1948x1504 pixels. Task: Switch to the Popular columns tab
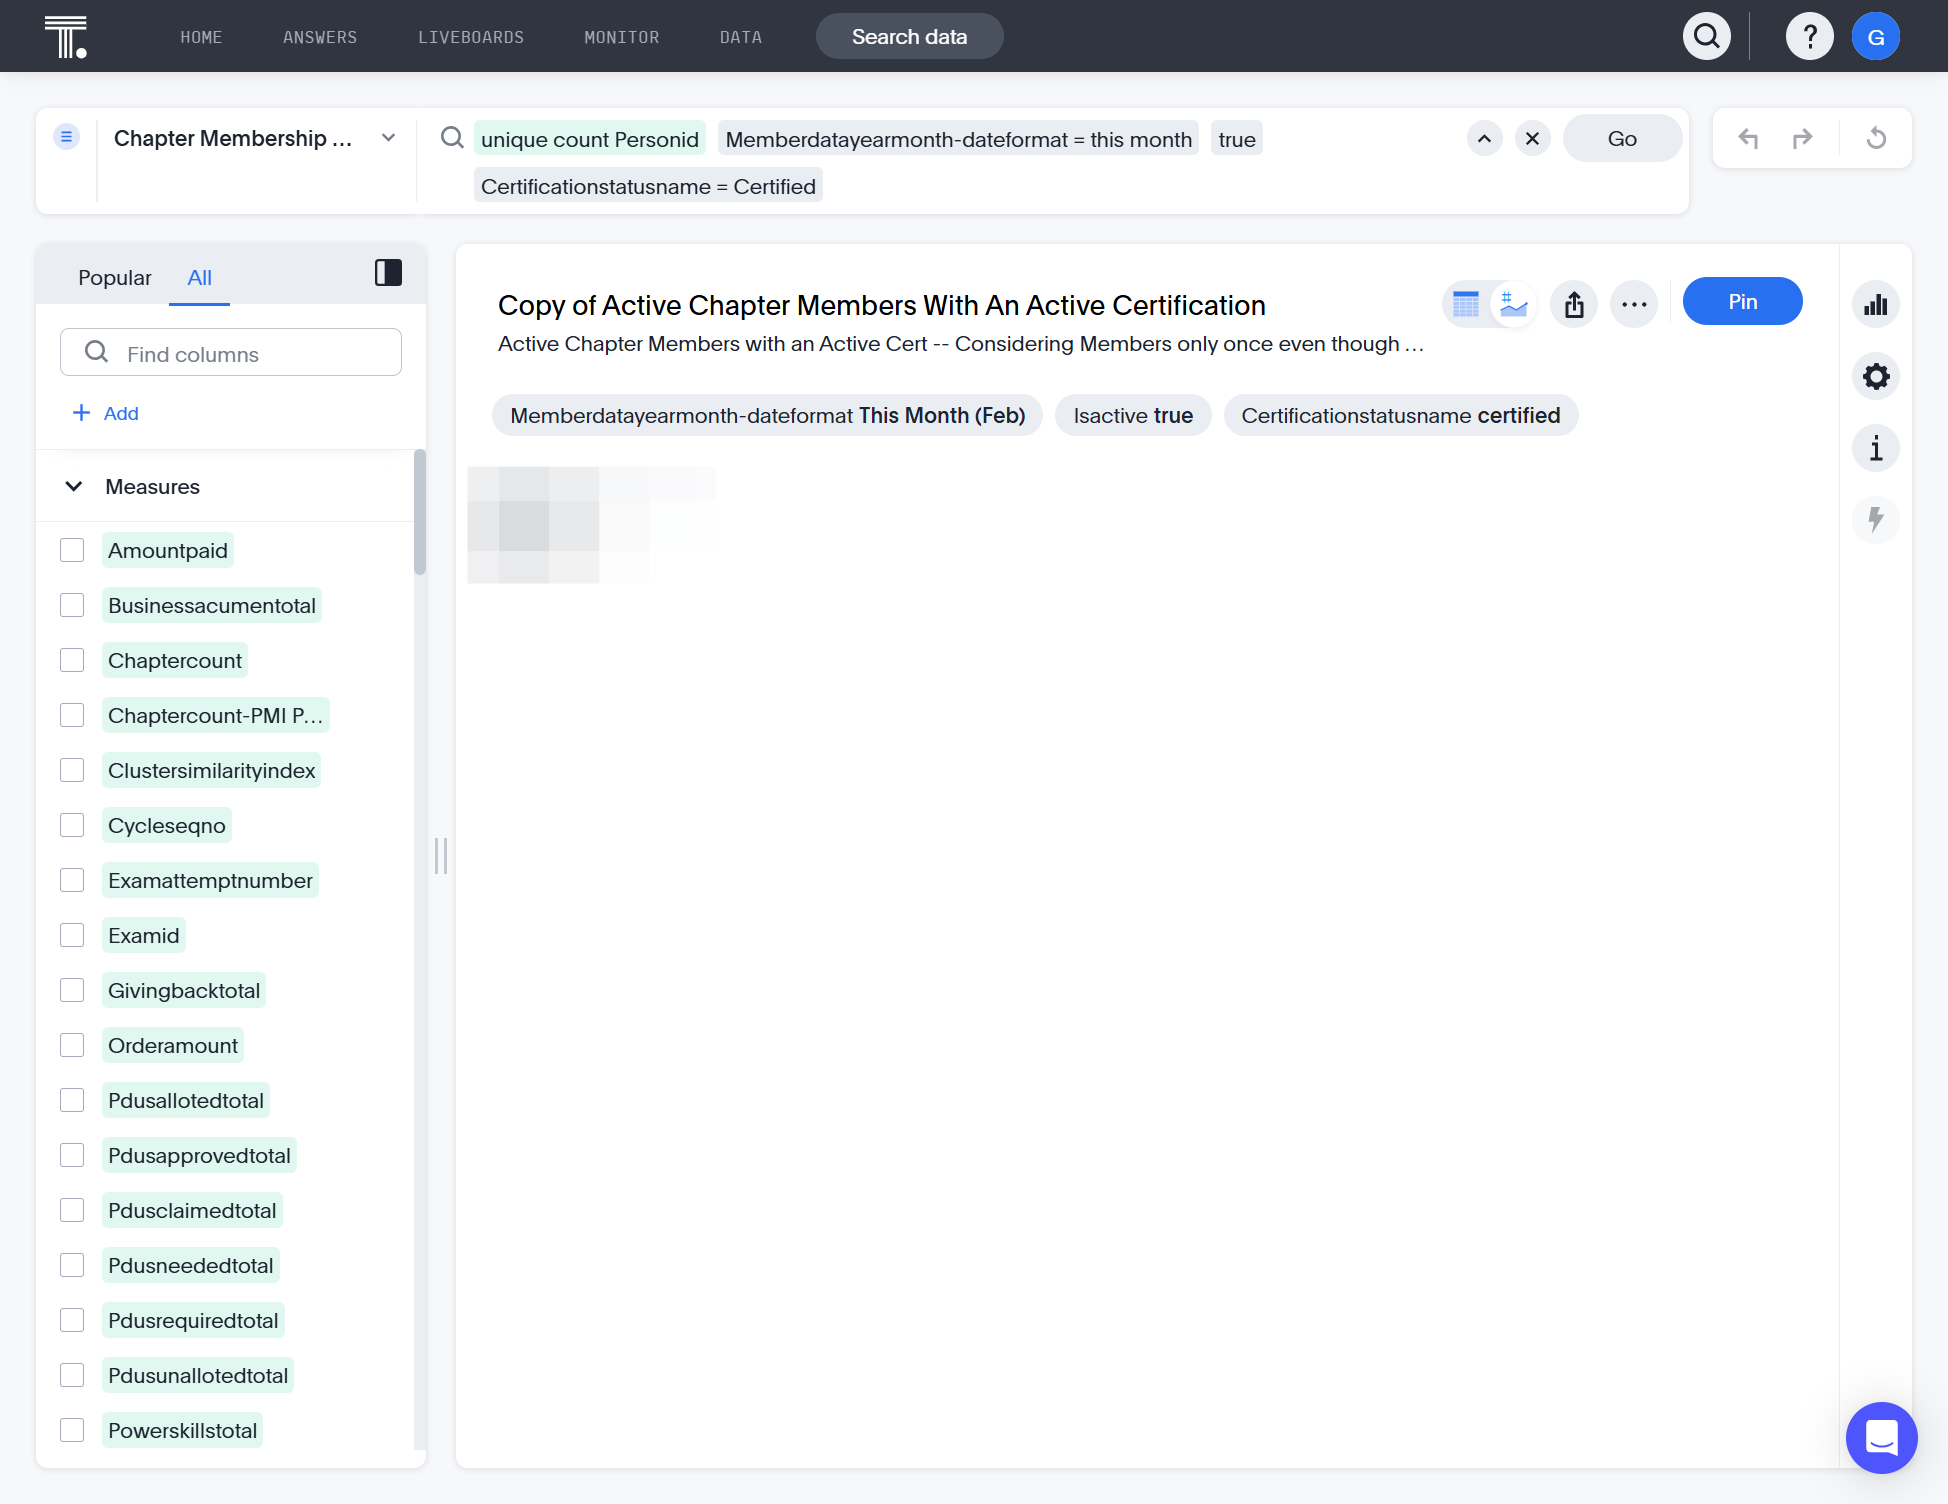[115, 277]
